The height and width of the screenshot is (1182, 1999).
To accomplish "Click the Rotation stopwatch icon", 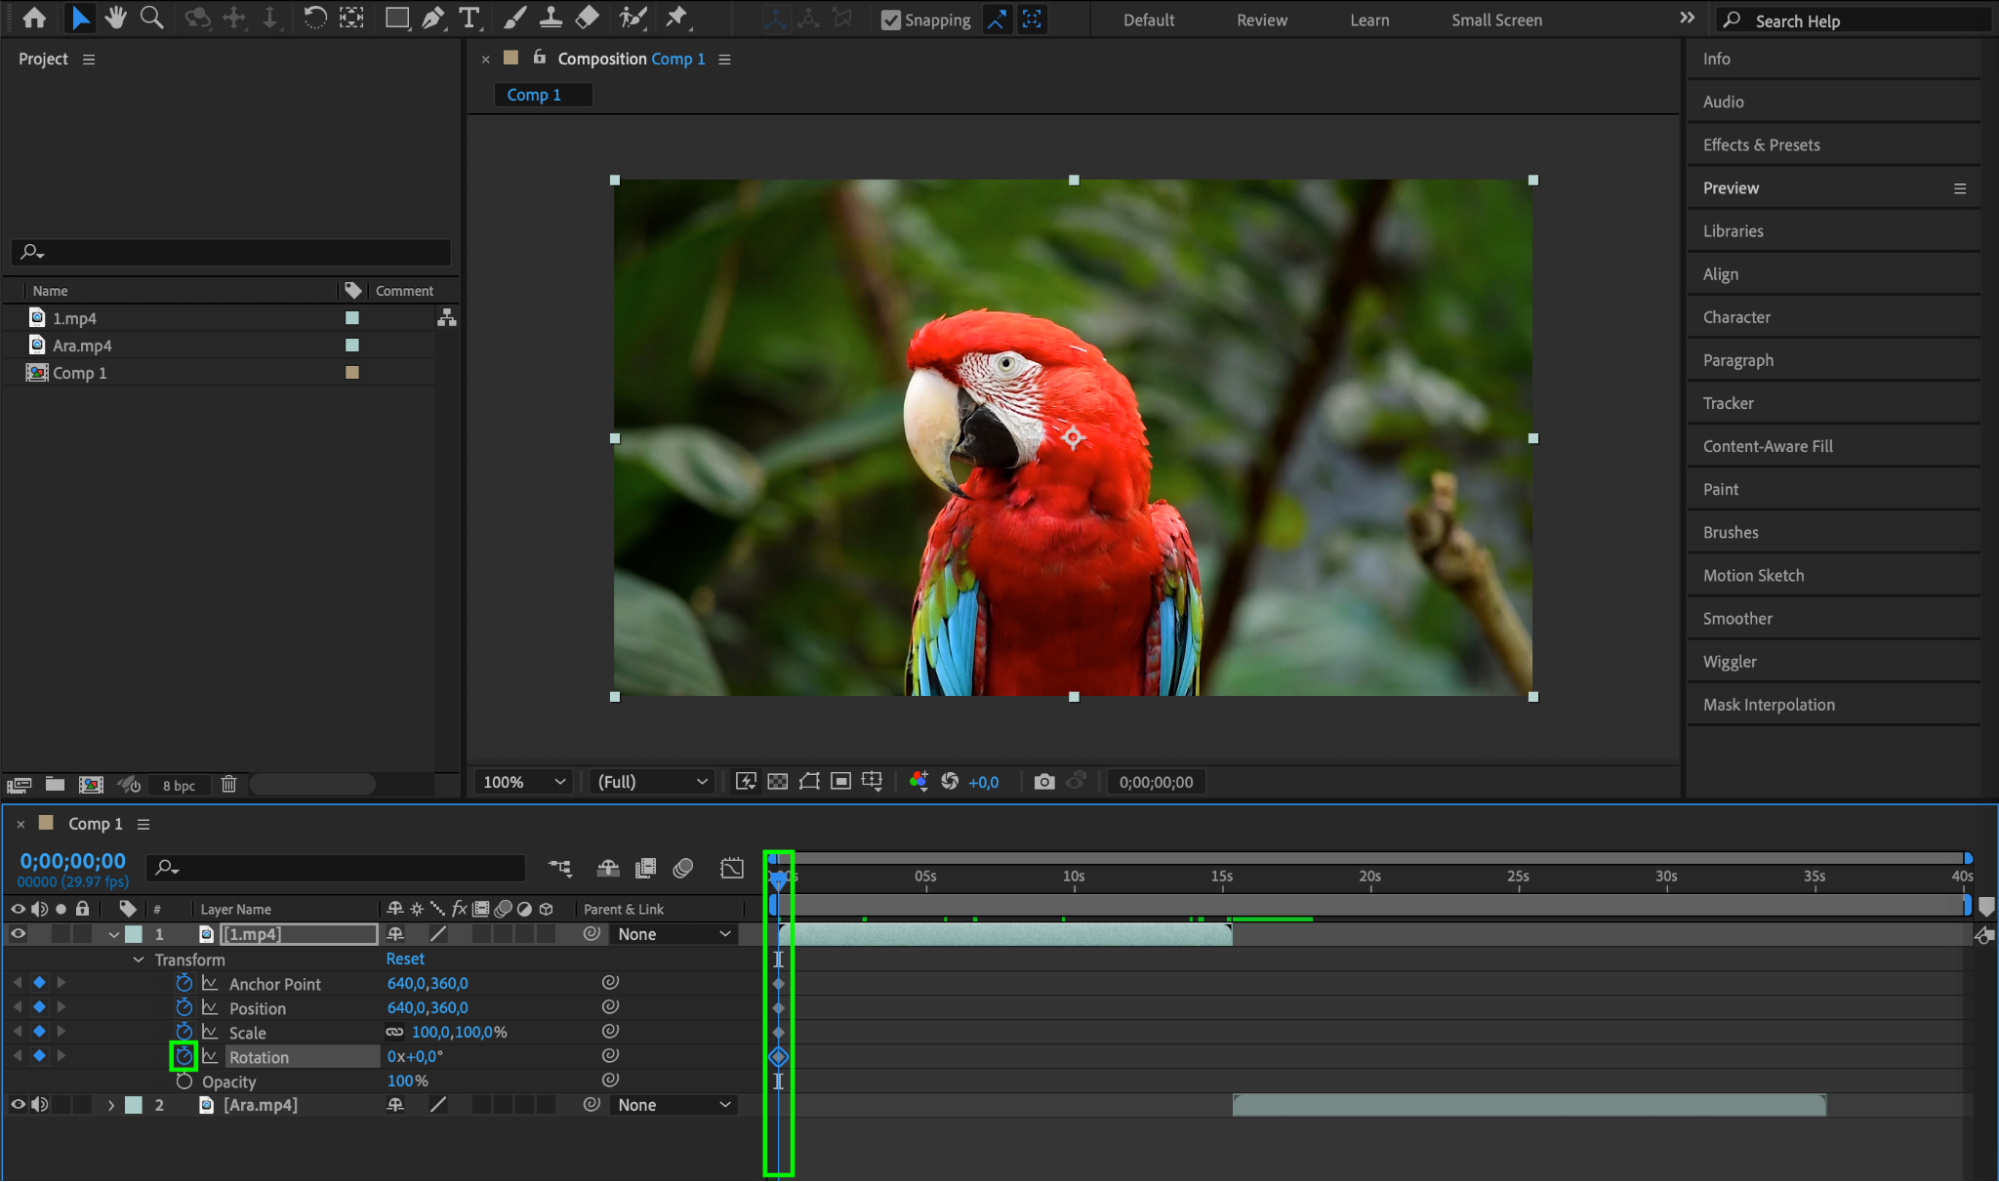I will 184,1056.
